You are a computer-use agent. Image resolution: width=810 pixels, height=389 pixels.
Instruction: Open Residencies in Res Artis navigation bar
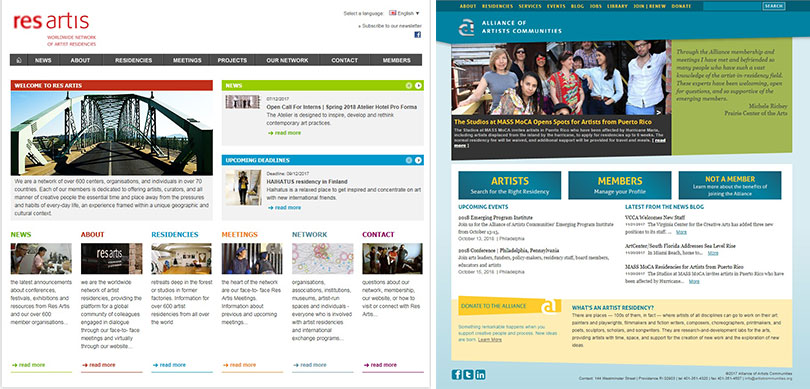pos(133,60)
